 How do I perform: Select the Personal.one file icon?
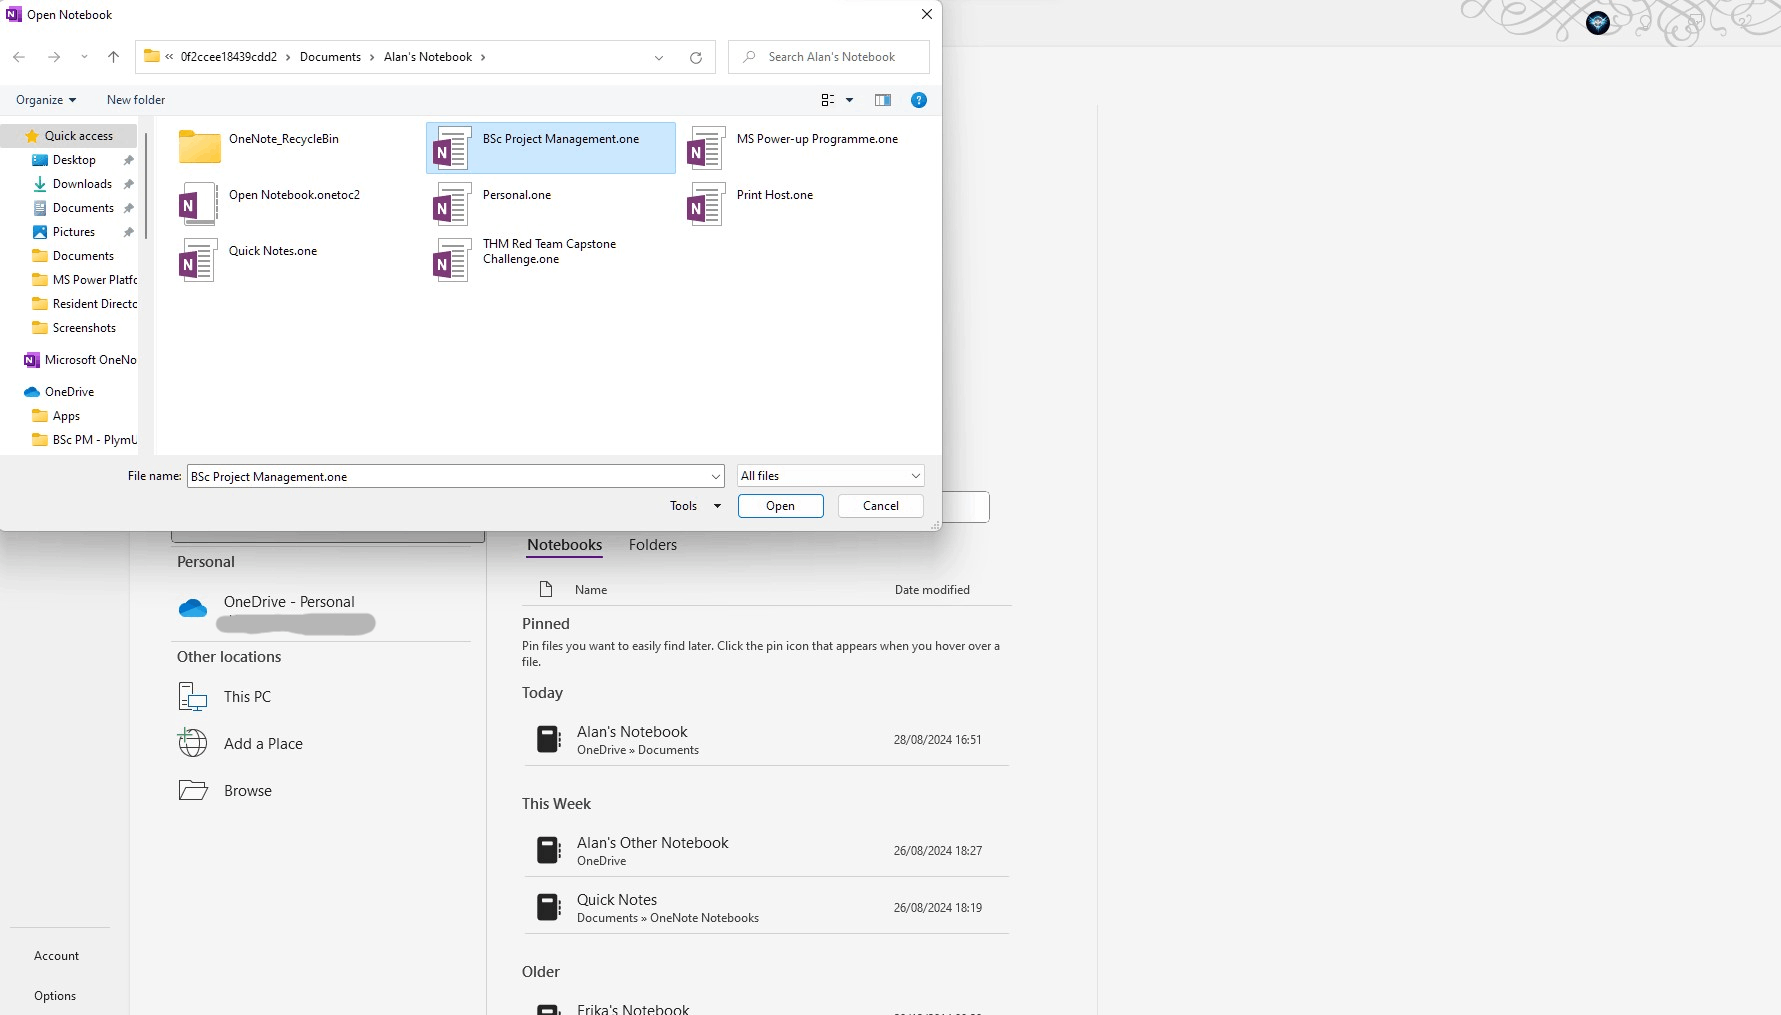452,204
